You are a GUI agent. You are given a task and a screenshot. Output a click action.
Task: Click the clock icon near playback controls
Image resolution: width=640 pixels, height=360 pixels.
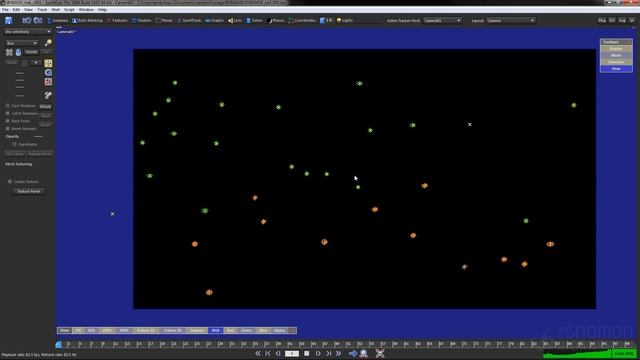(364, 353)
